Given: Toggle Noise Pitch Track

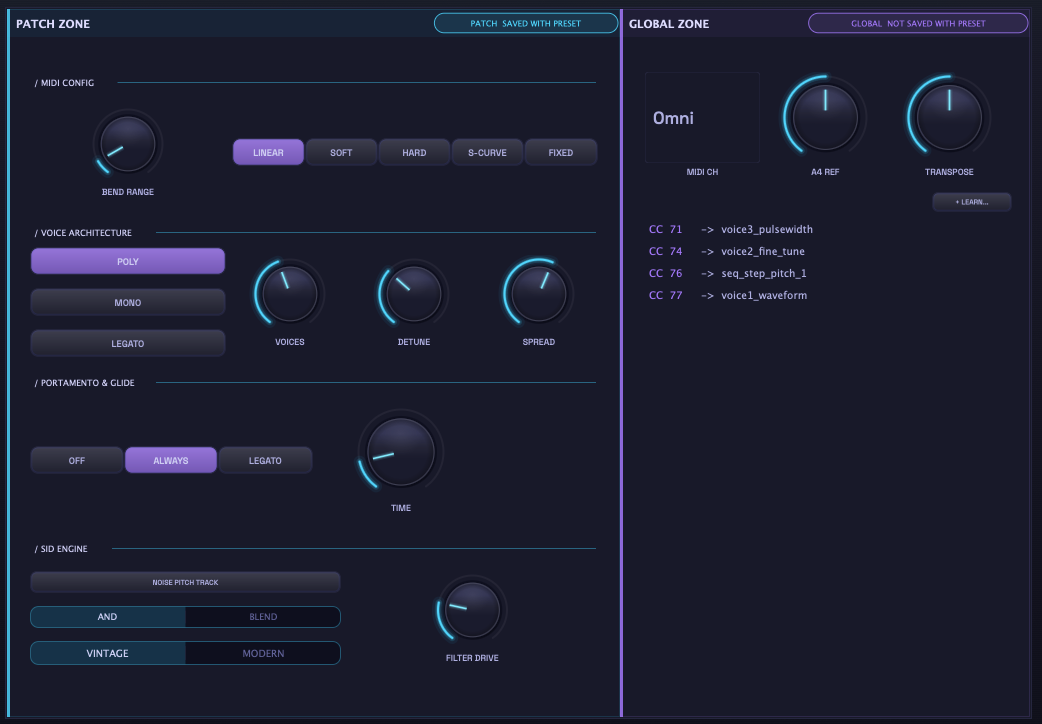Looking at the screenshot, I should click(x=185, y=582).
